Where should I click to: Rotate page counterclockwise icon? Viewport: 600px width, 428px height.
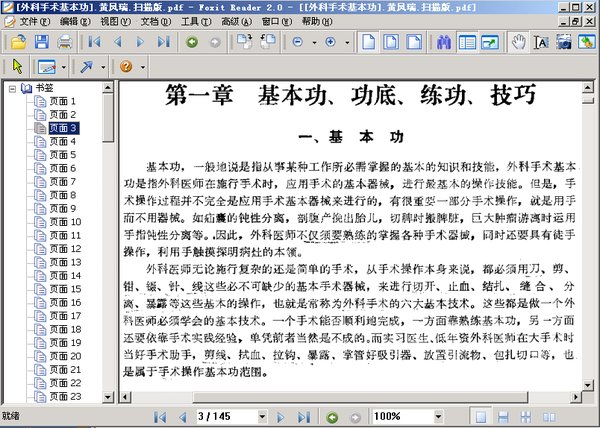tap(268, 41)
